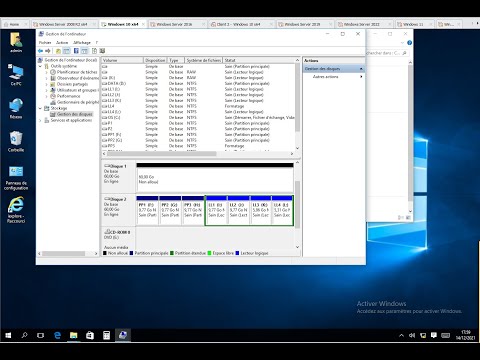Select the DATA (D:) volume row
Screen dimensions: 480x360
[x=198, y=83]
